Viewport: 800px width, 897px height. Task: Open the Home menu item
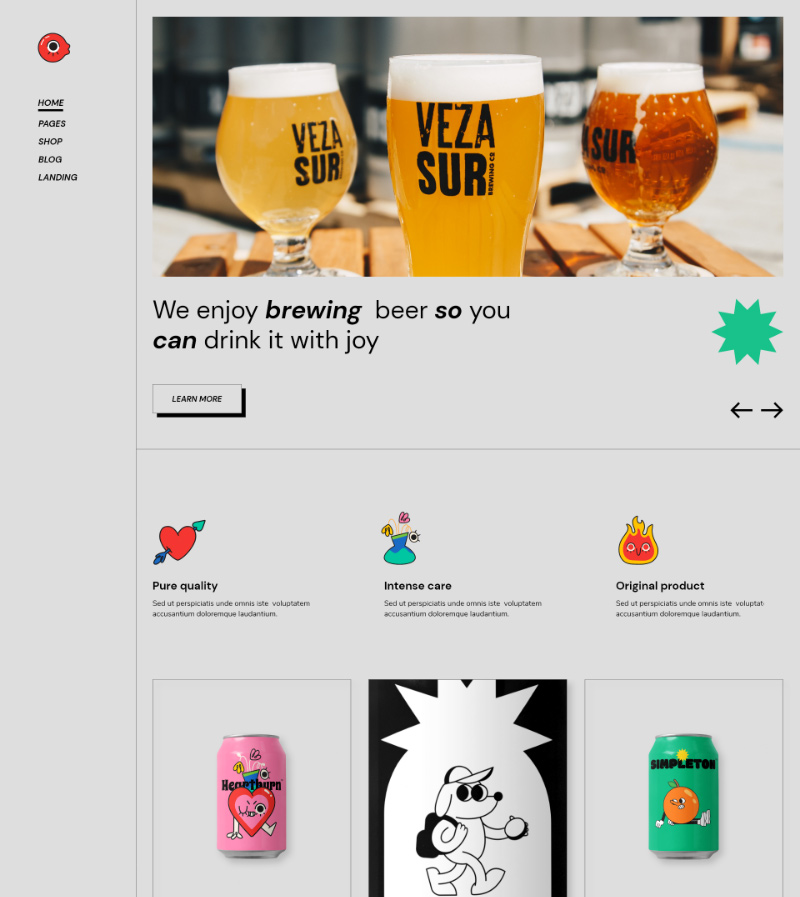51,103
